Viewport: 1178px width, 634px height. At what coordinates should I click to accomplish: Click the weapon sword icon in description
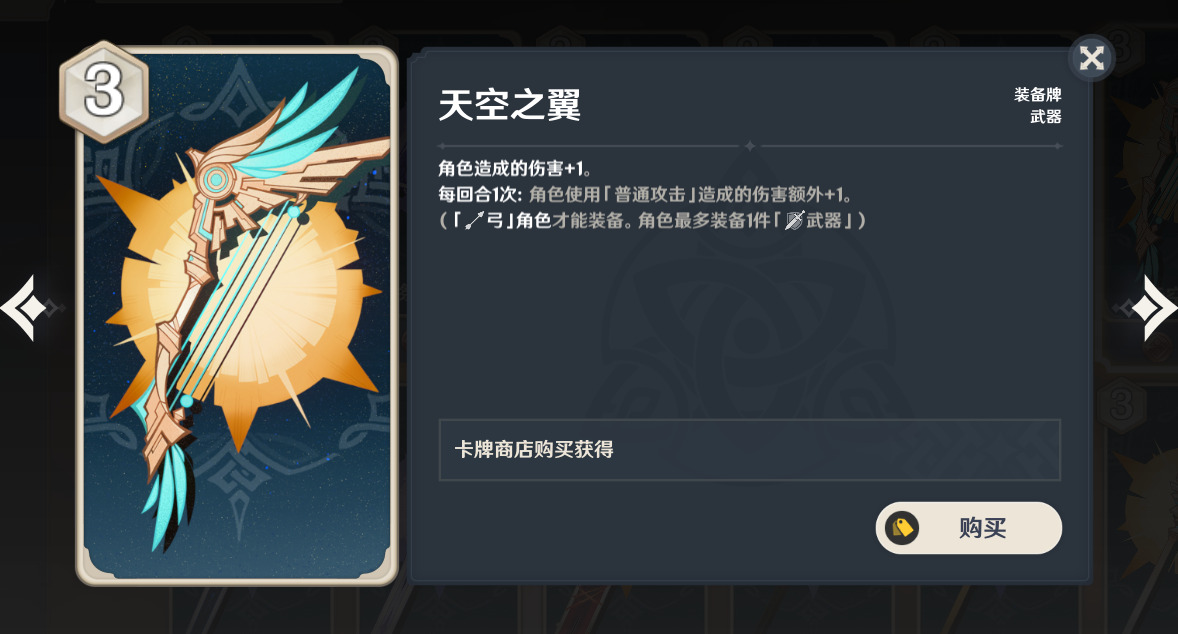pos(794,220)
